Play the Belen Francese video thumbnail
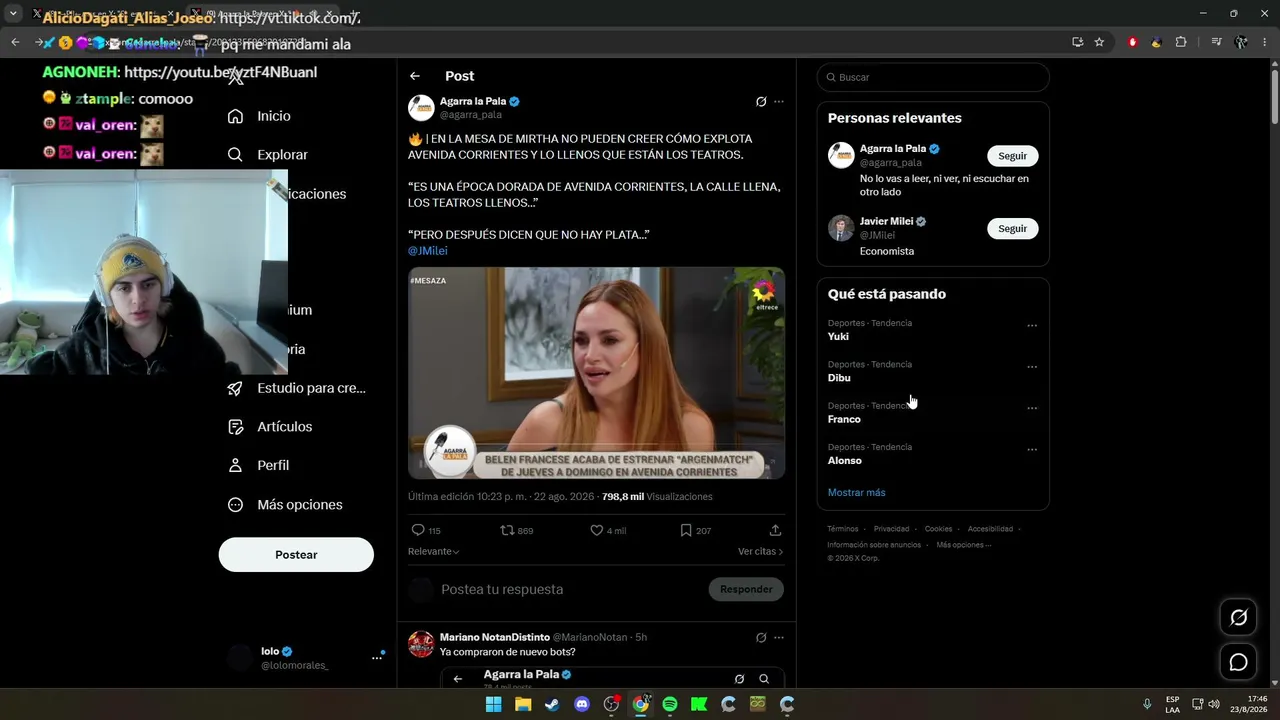1280x720 pixels. click(596, 373)
